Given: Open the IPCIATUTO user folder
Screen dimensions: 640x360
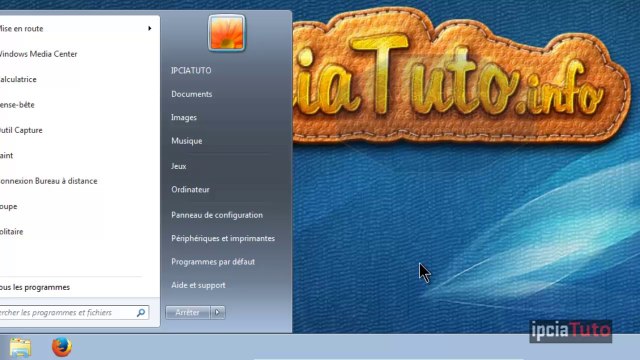Looking at the screenshot, I should [x=191, y=71].
